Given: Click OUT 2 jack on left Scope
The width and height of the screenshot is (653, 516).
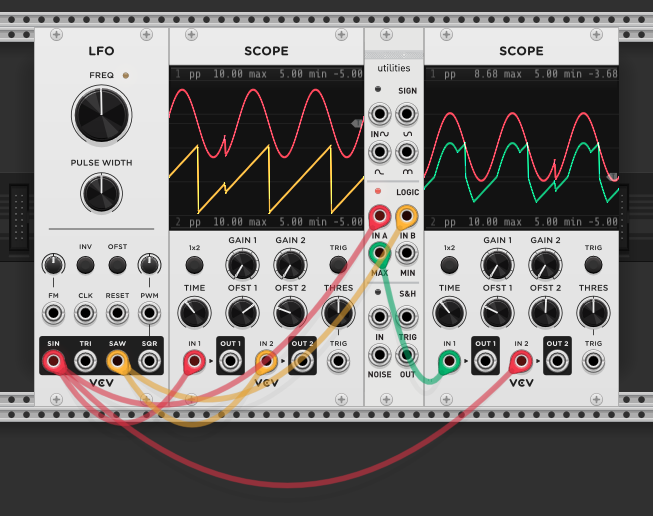Looking at the screenshot, I should [302, 361].
